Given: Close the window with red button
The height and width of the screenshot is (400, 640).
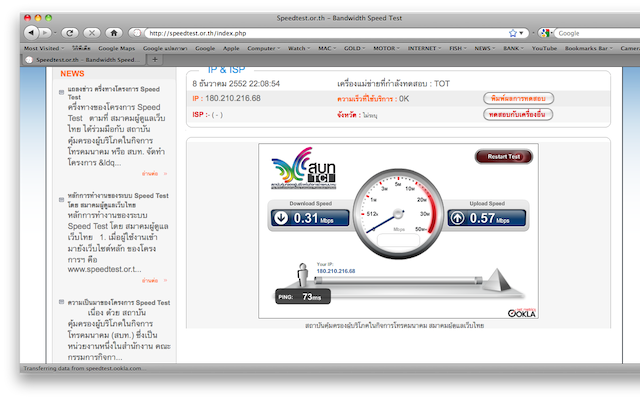Looking at the screenshot, I should coord(27,18).
